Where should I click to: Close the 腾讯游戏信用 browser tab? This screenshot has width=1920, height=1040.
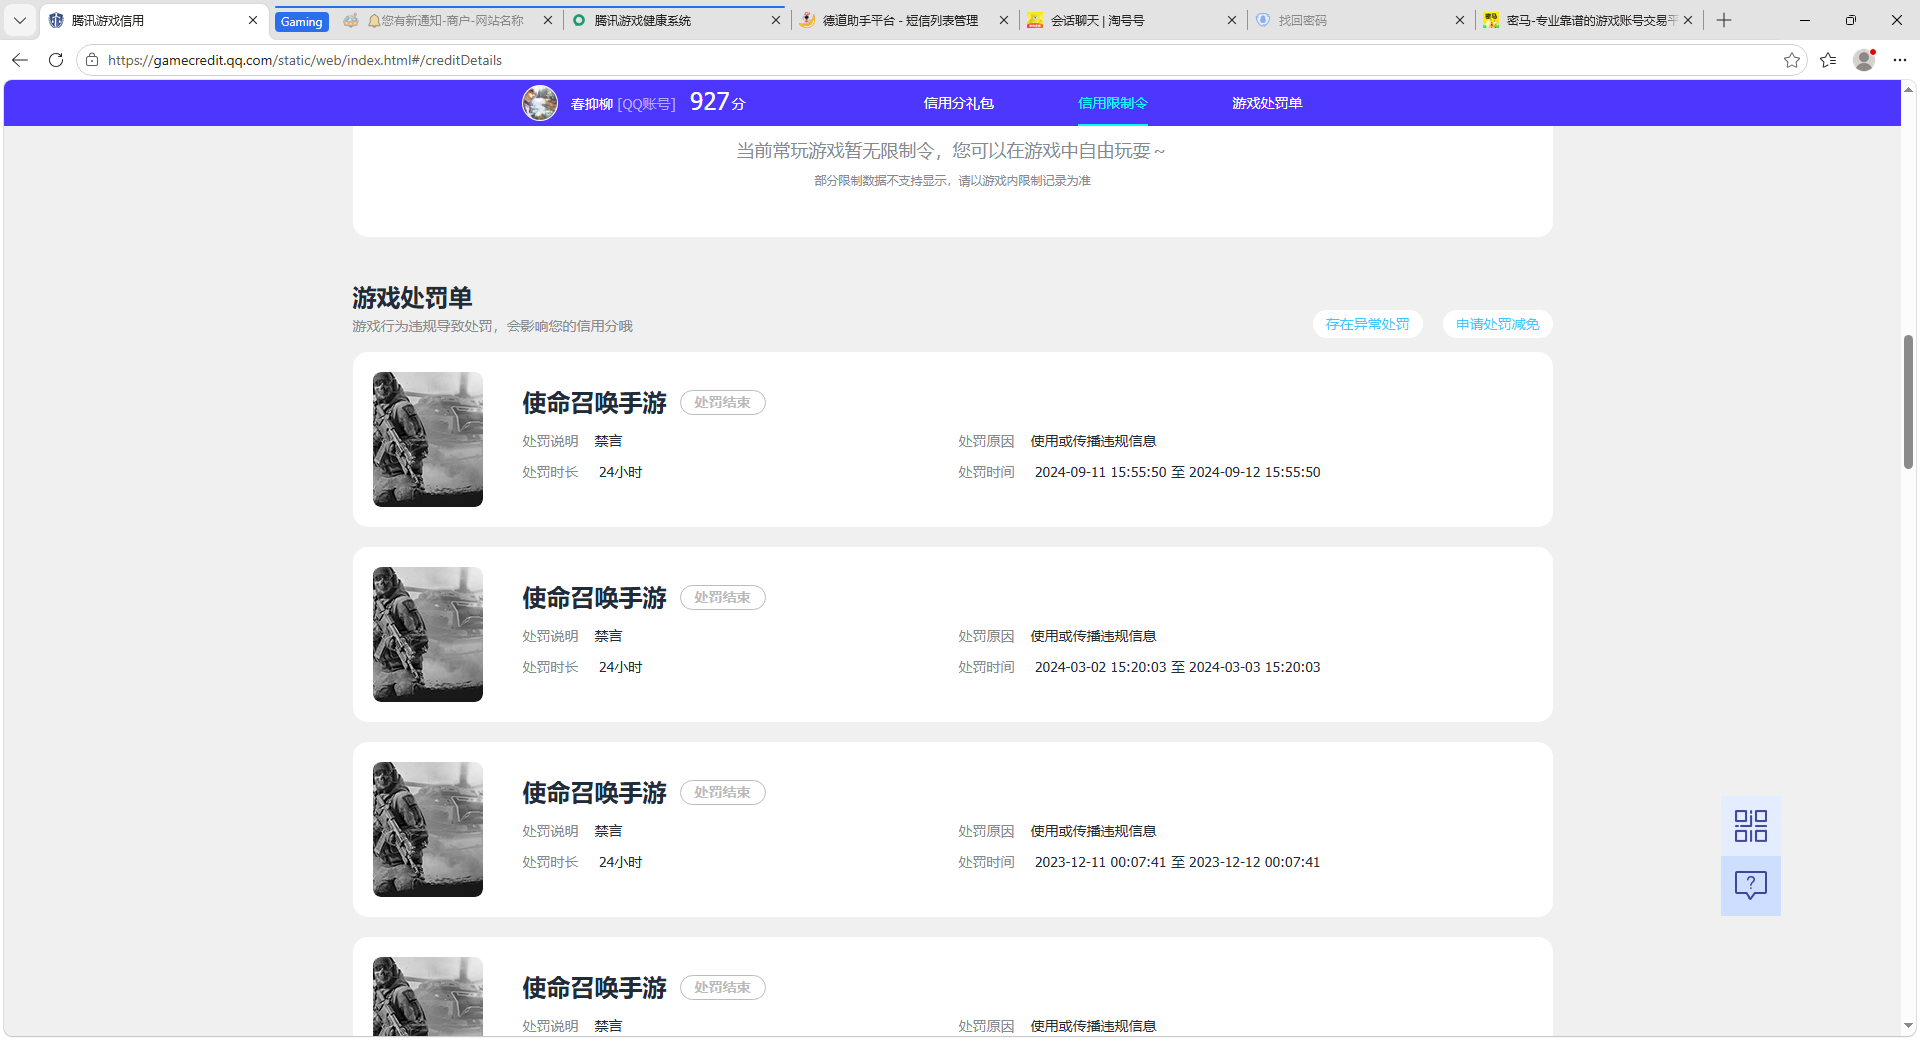point(253,20)
